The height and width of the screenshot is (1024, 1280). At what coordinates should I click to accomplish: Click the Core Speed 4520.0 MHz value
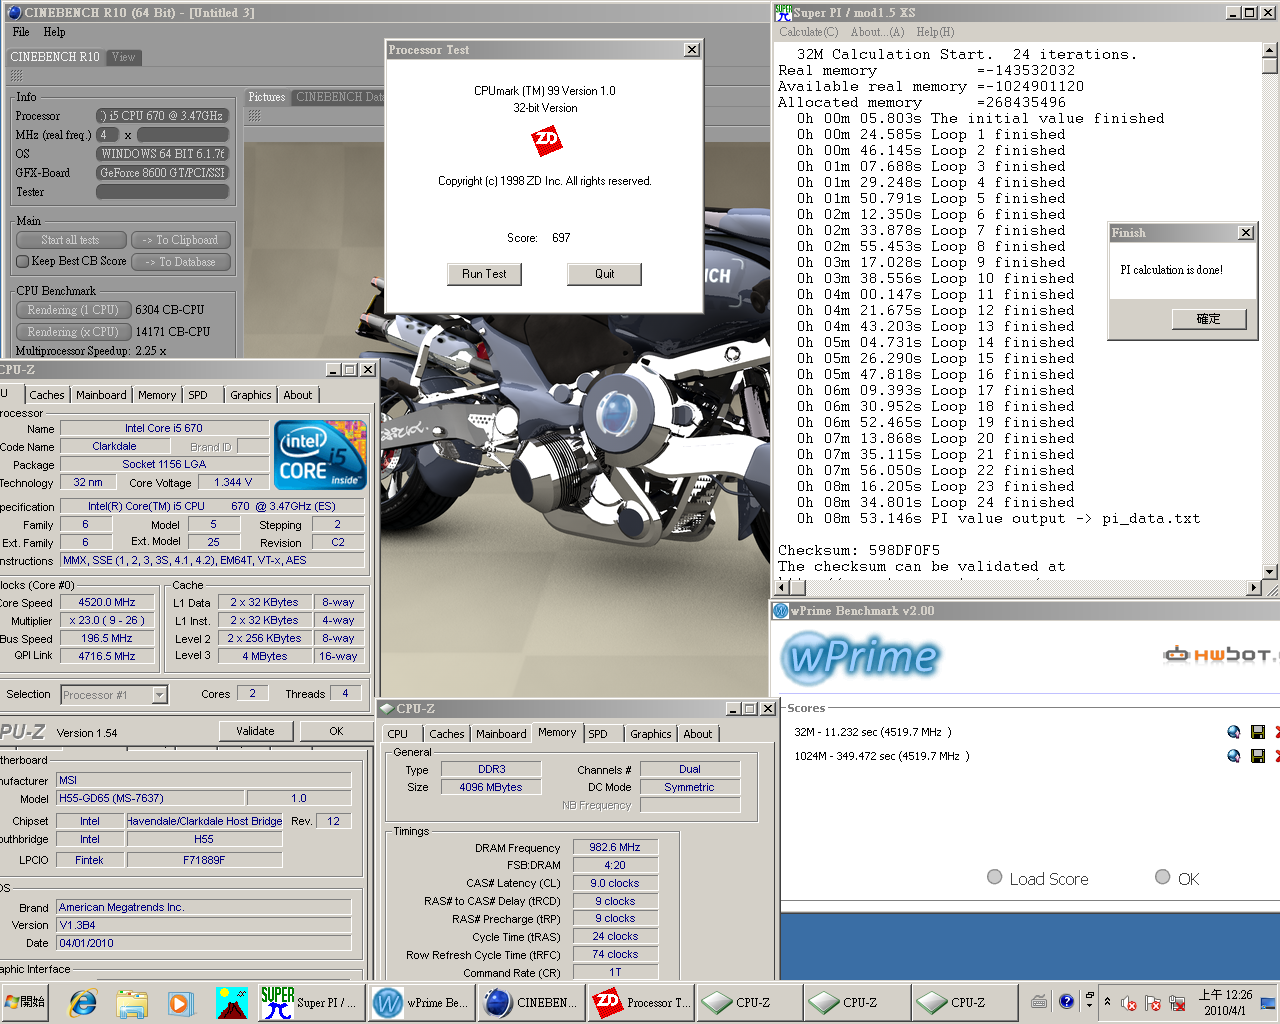[107, 603]
